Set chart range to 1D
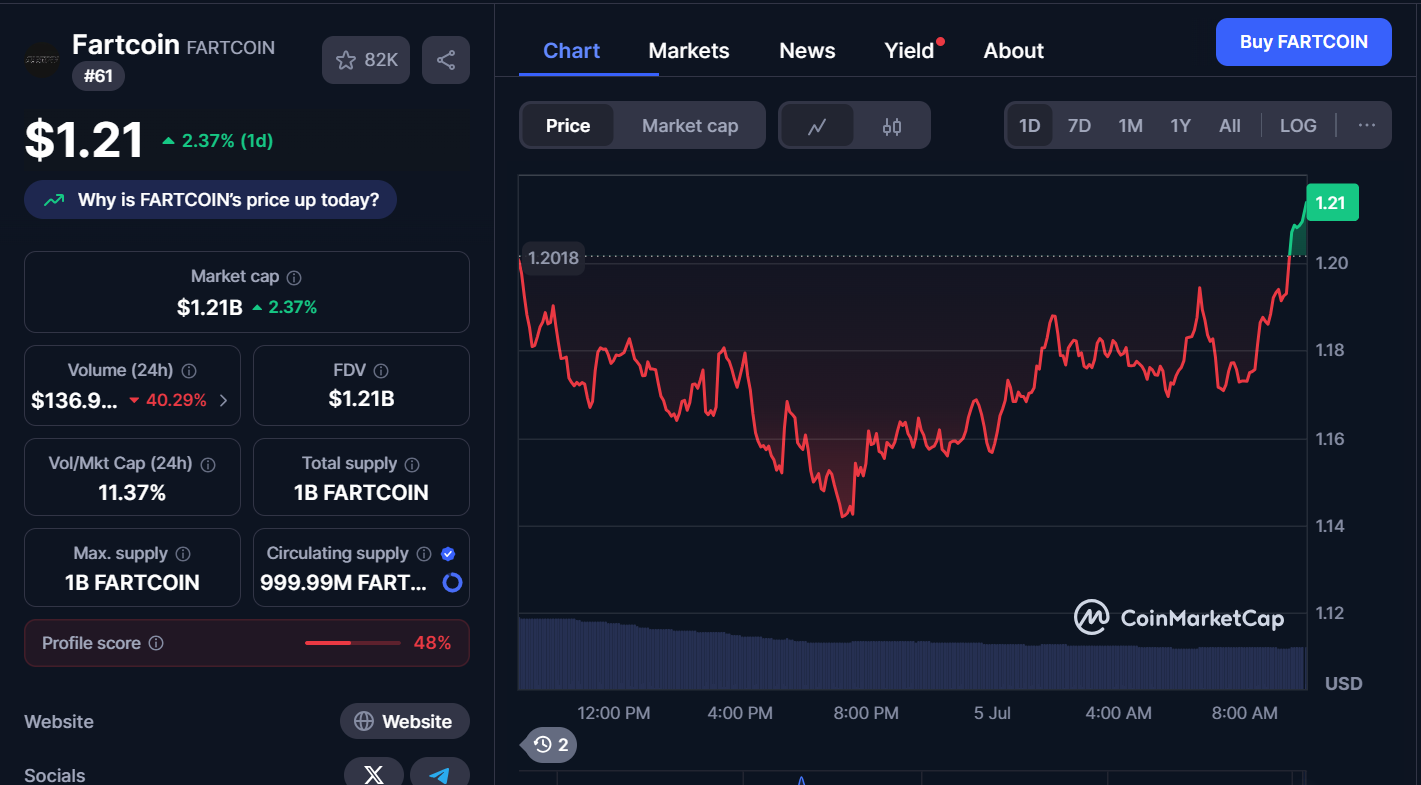 (1029, 126)
